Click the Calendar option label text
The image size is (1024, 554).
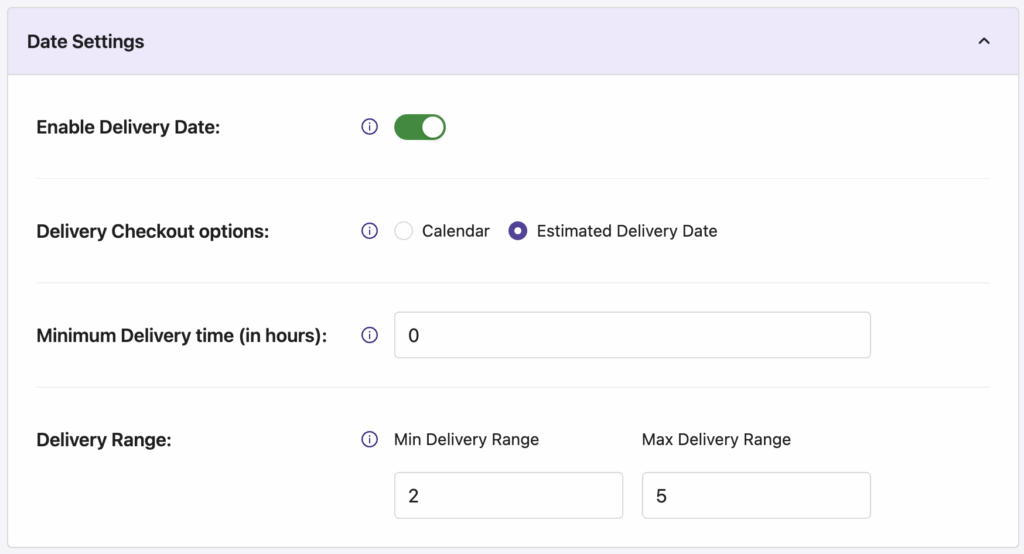click(456, 231)
